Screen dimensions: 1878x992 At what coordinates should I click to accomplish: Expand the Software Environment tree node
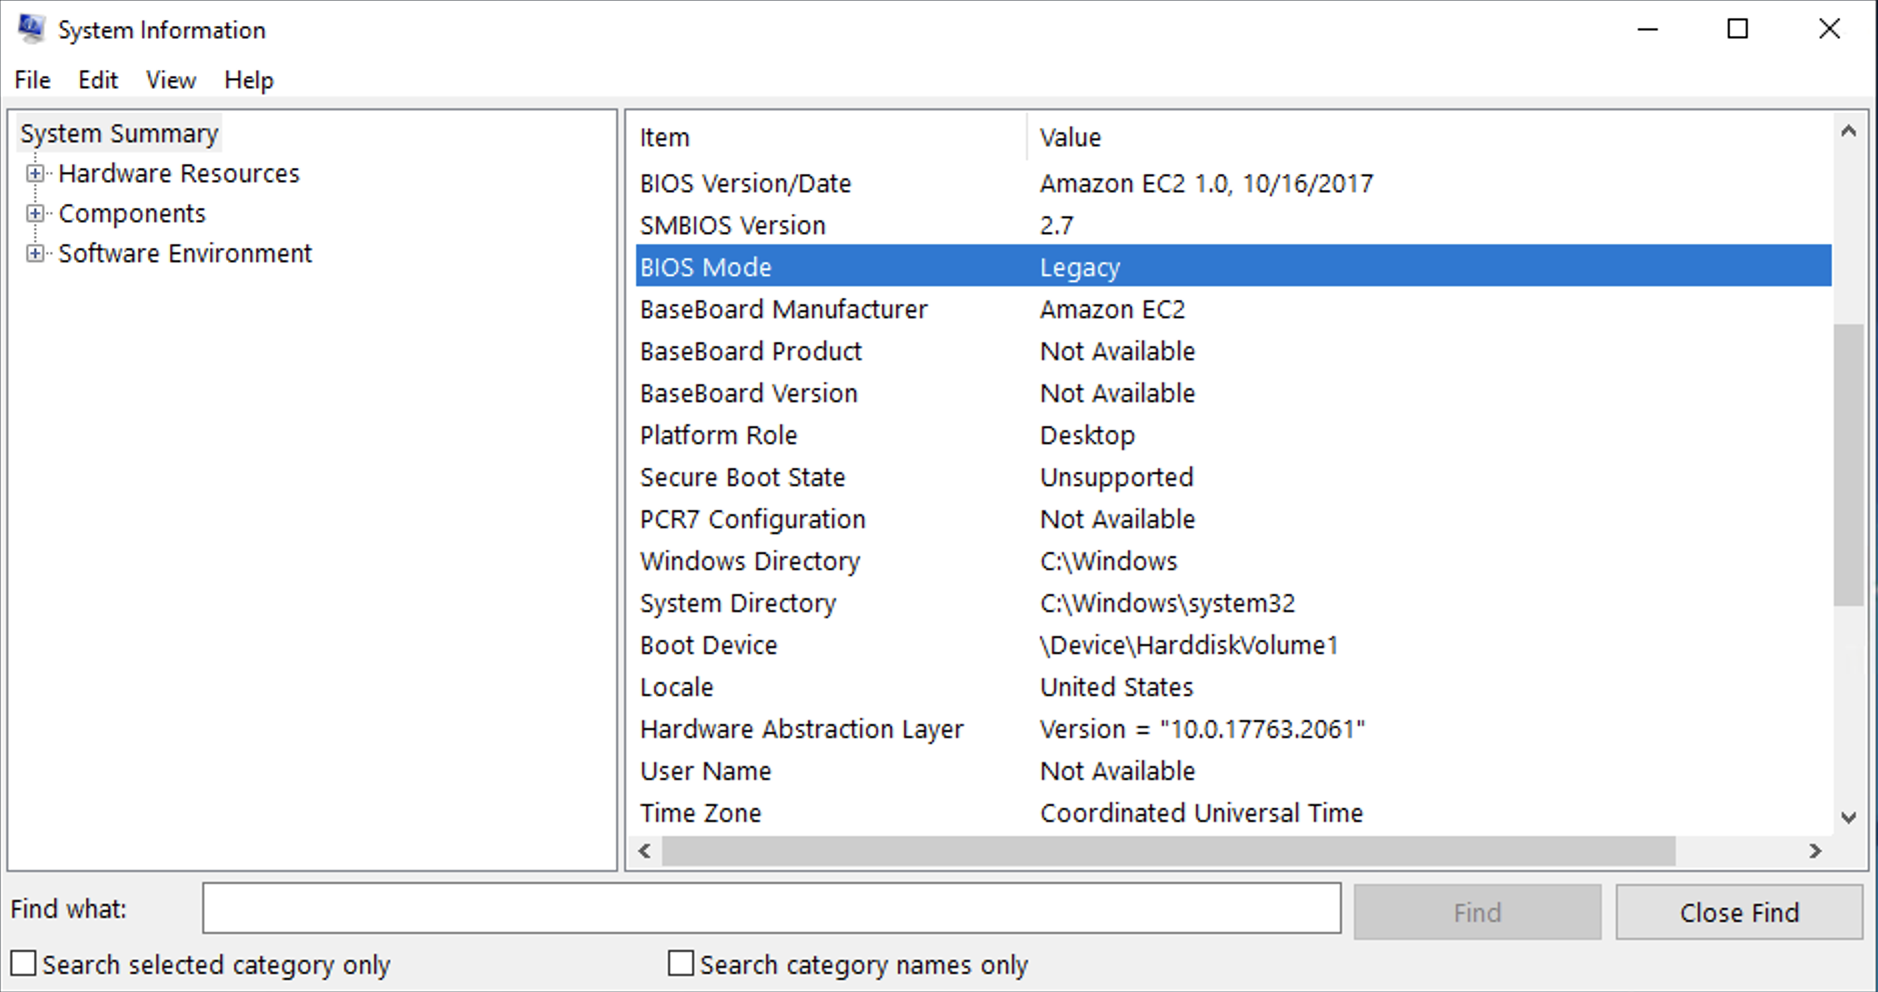[x=37, y=253]
